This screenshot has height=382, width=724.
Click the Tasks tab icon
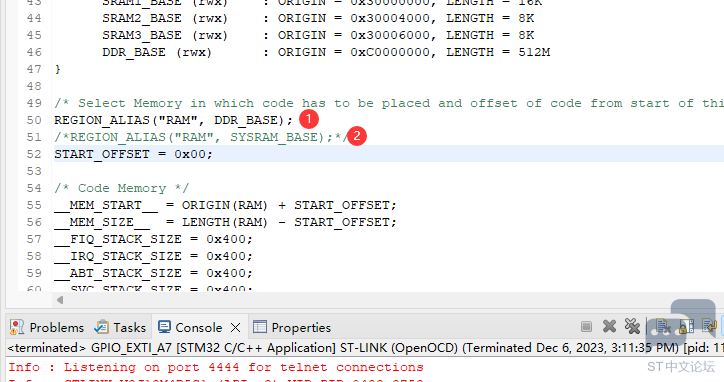click(x=101, y=327)
